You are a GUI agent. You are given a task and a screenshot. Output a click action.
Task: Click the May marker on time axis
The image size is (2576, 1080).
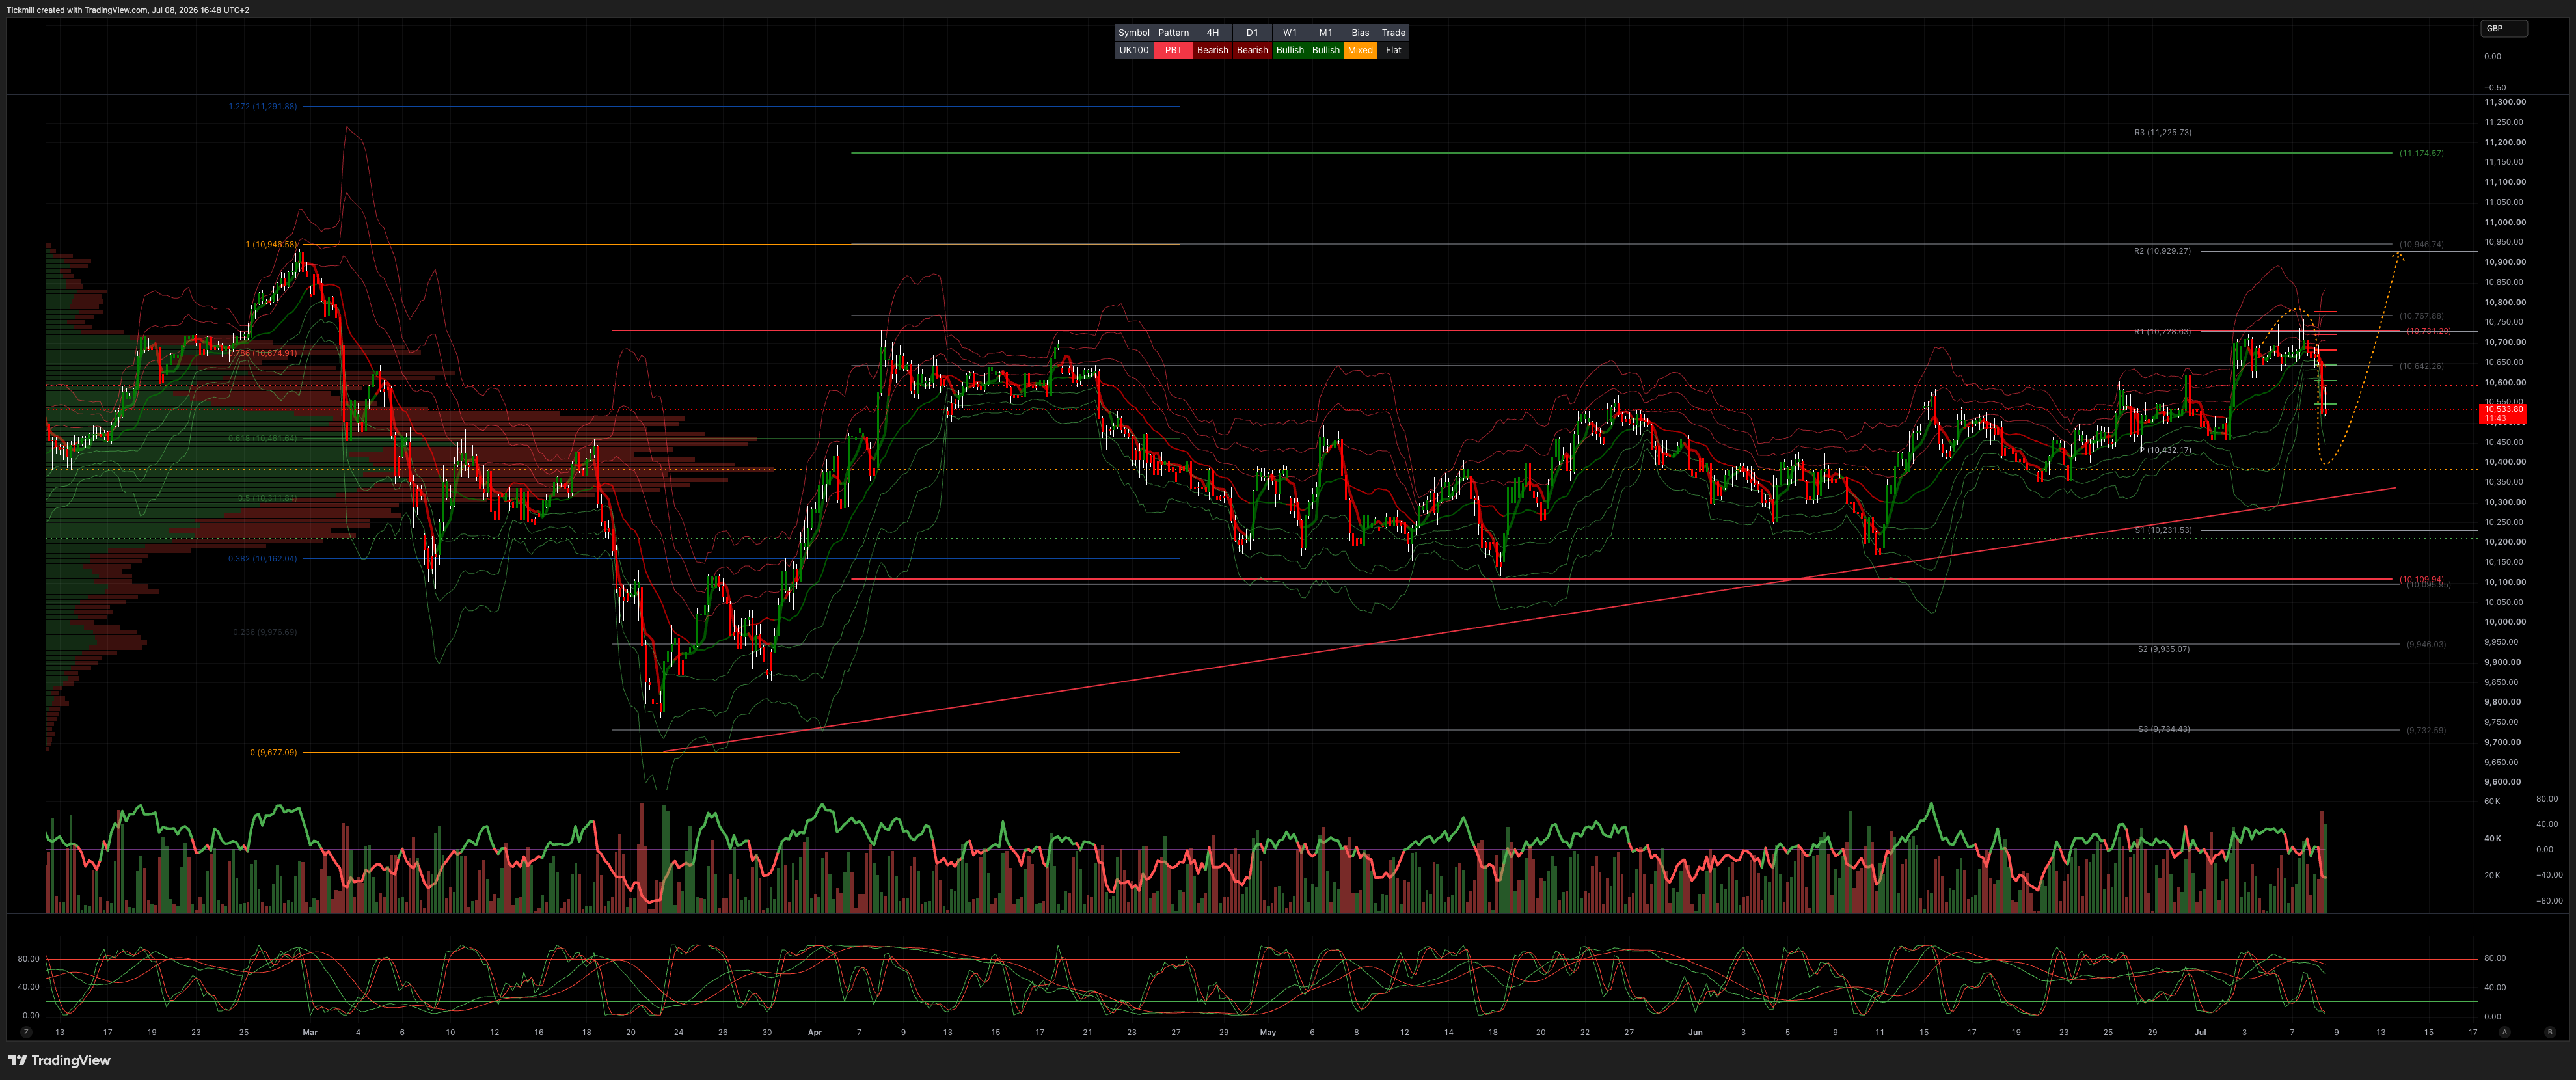click(1268, 1032)
